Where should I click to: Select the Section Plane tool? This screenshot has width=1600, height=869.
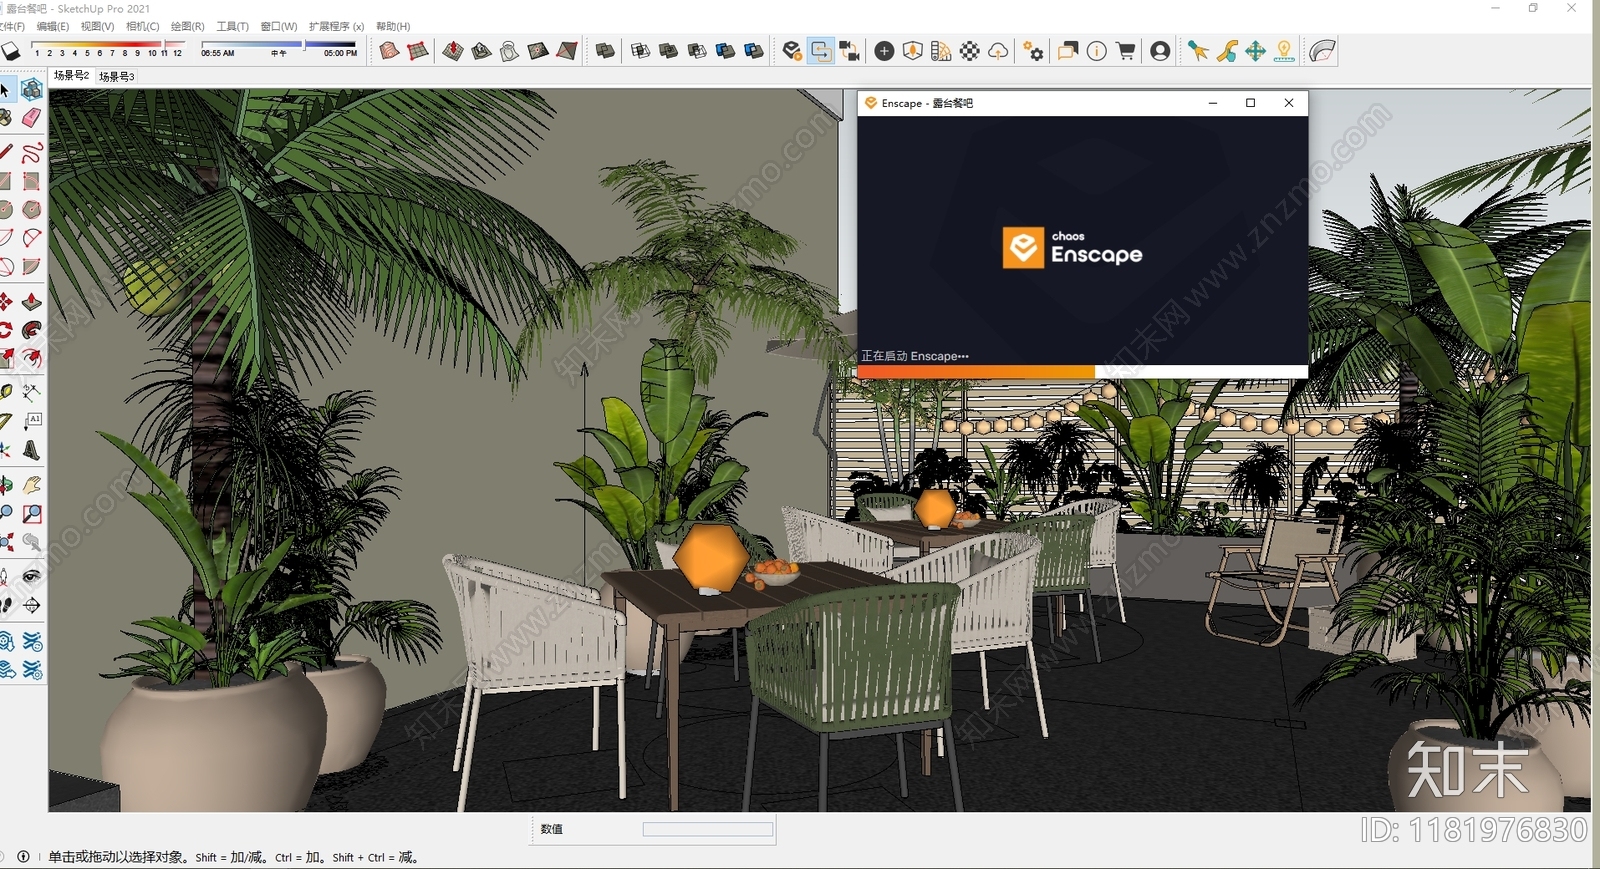32,605
